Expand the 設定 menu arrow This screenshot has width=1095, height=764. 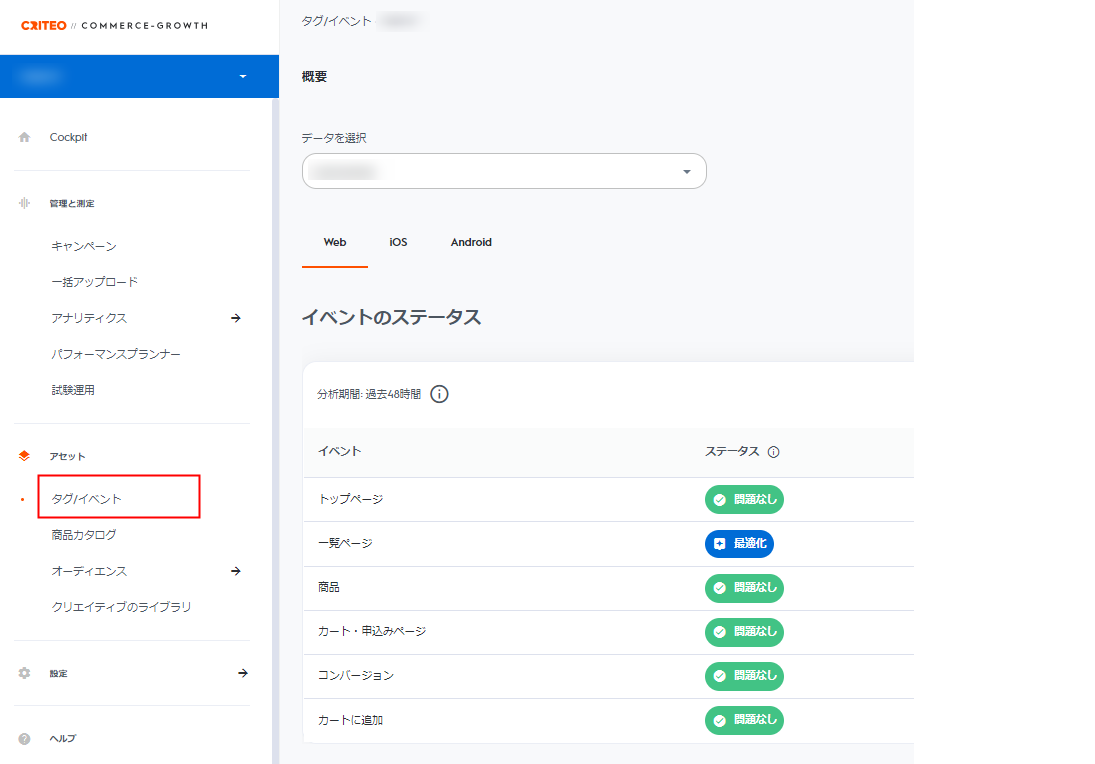pyautogui.click(x=242, y=673)
